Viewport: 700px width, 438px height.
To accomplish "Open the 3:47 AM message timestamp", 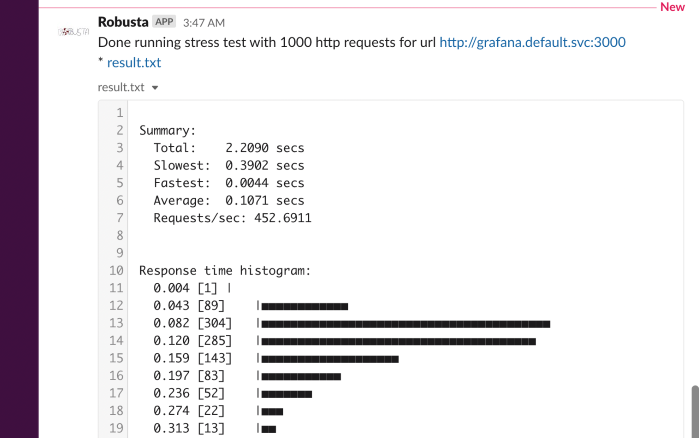I will coord(204,23).
